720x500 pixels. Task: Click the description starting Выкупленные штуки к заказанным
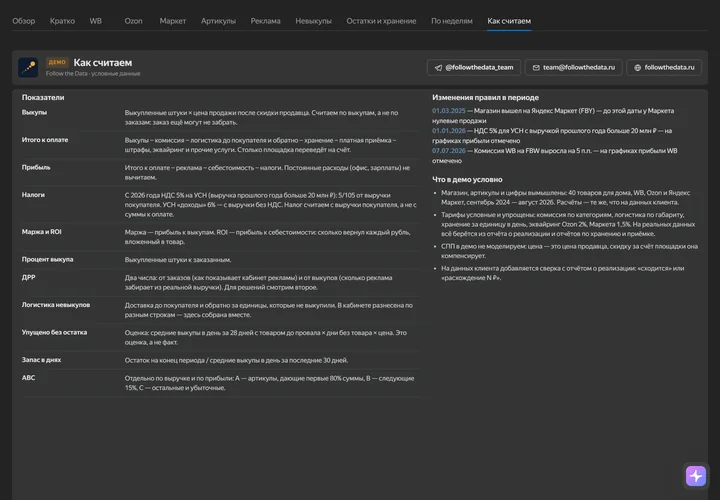(178, 260)
